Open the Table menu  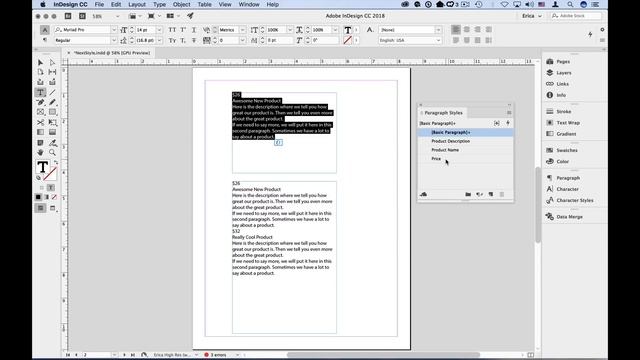204,4
